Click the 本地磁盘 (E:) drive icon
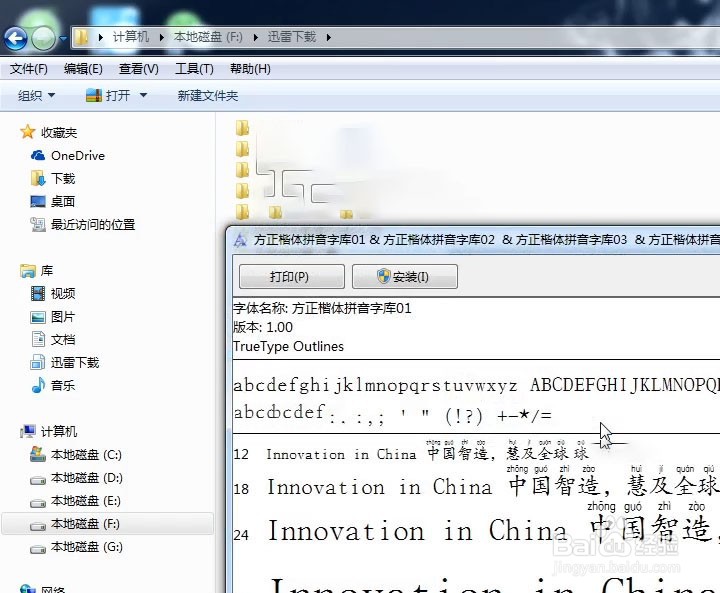The width and height of the screenshot is (720, 593). point(38,503)
